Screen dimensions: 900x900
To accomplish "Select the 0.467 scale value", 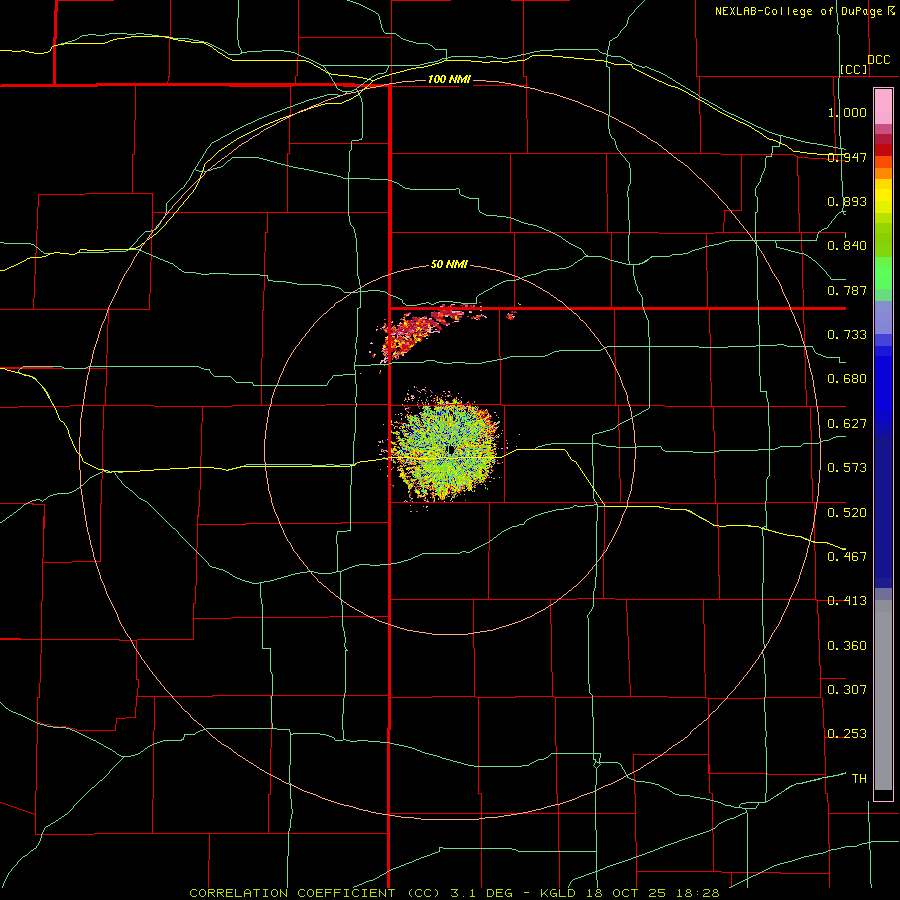I will (x=847, y=557).
